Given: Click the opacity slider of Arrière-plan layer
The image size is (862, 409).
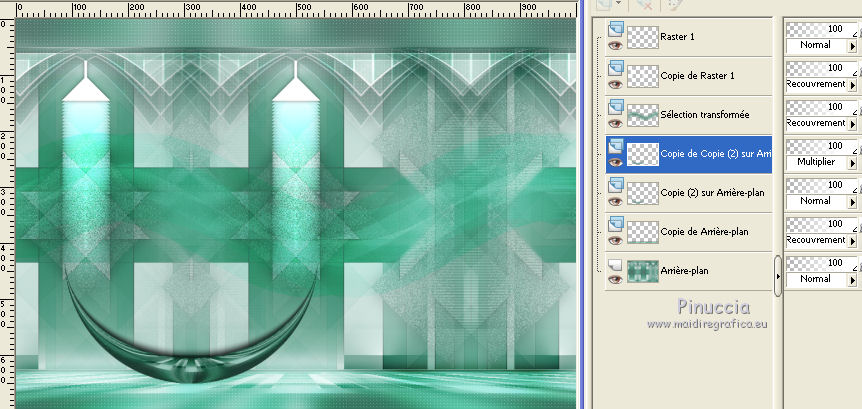Looking at the screenshot, I should [821, 263].
